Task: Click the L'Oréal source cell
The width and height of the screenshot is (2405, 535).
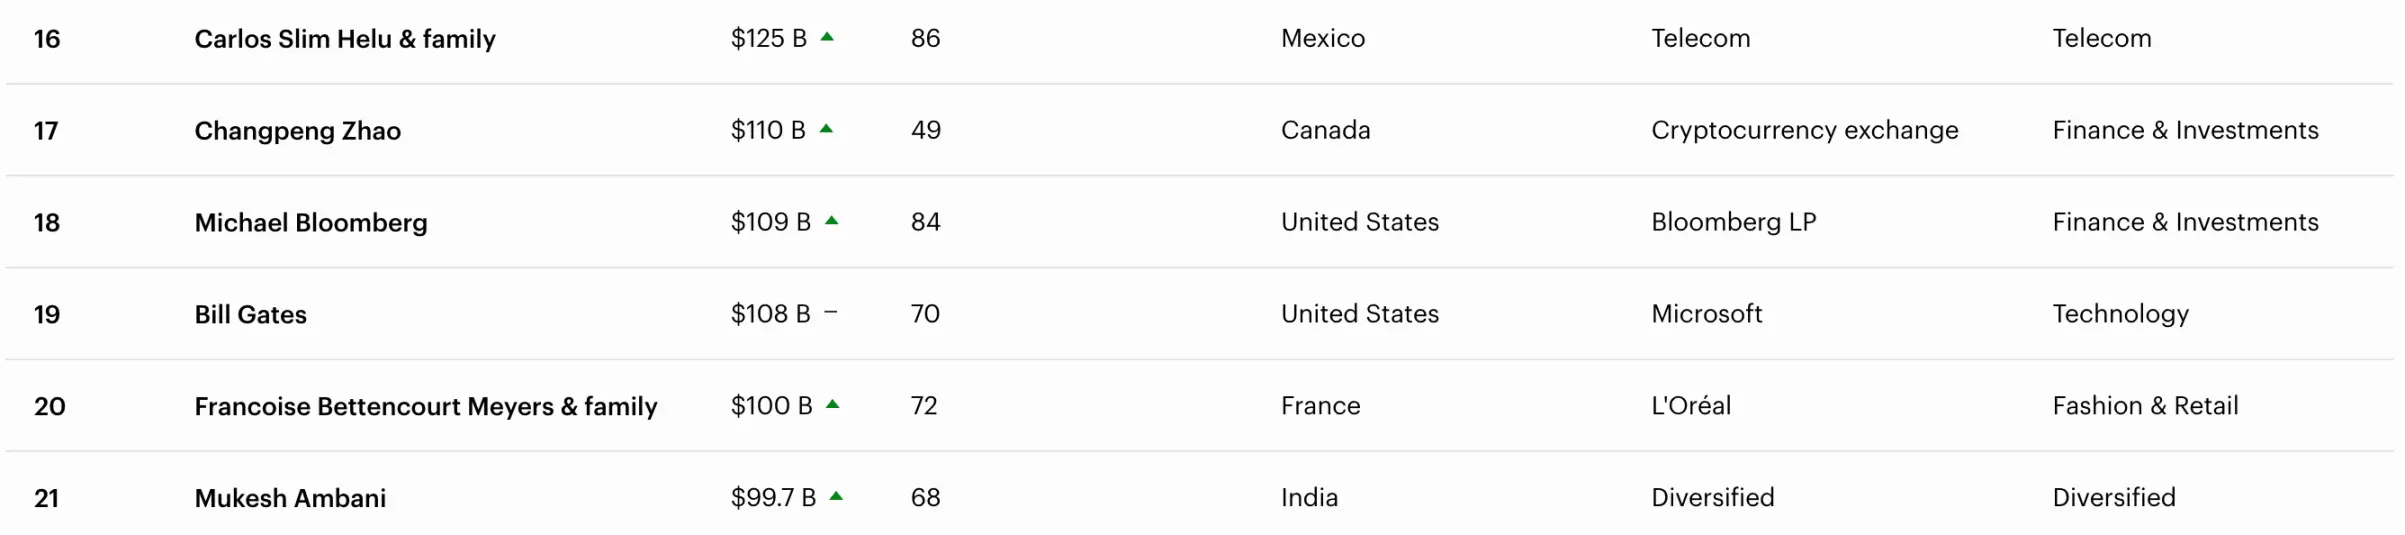Action: 1690,406
